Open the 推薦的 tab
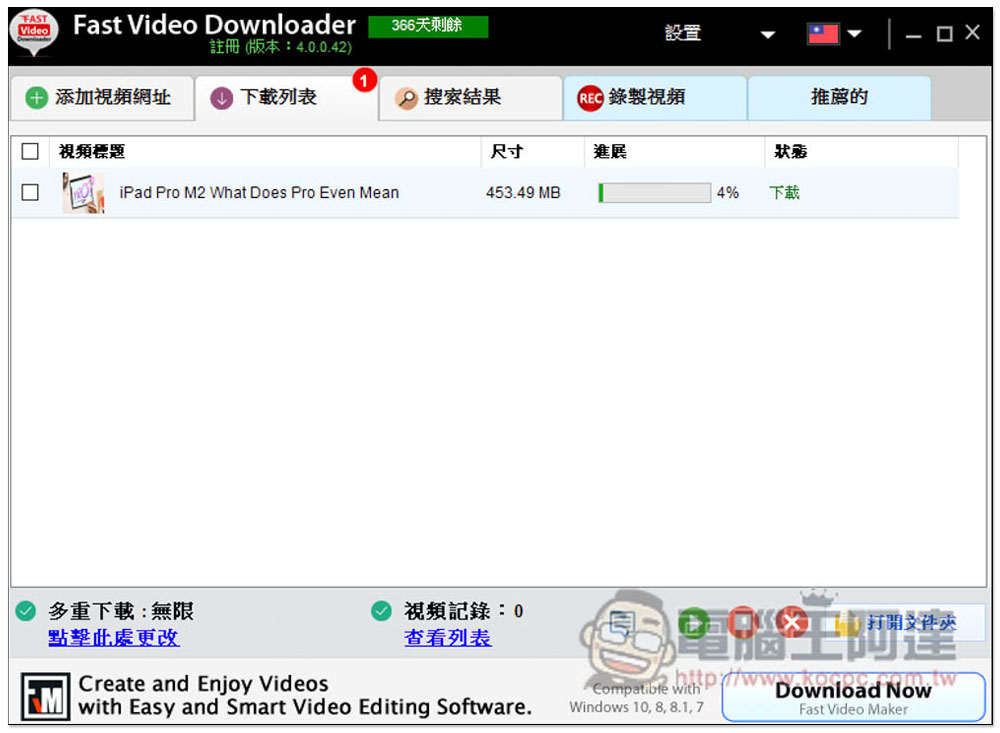 pos(839,98)
